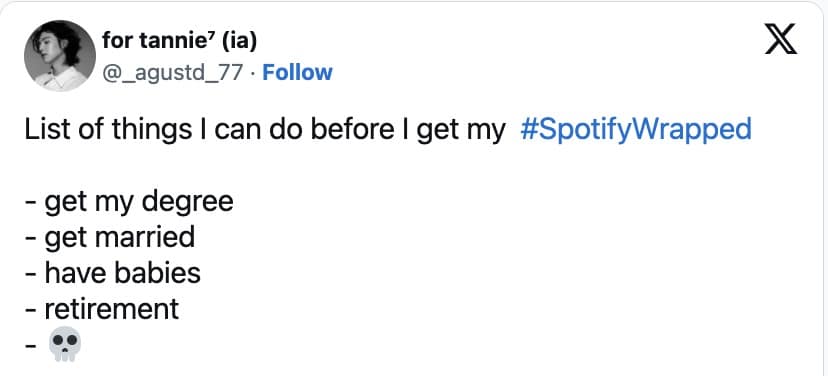The image size is (828, 376).
Task: Click the 'have babies' line
Action: pyautogui.click(x=112, y=273)
